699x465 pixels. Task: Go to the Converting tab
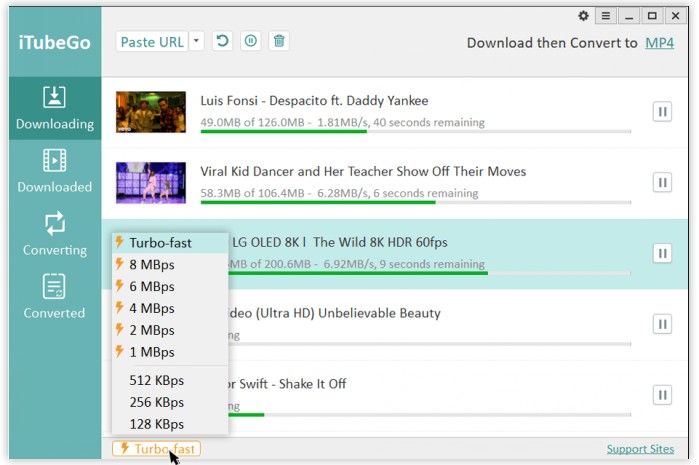pyautogui.click(x=55, y=235)
